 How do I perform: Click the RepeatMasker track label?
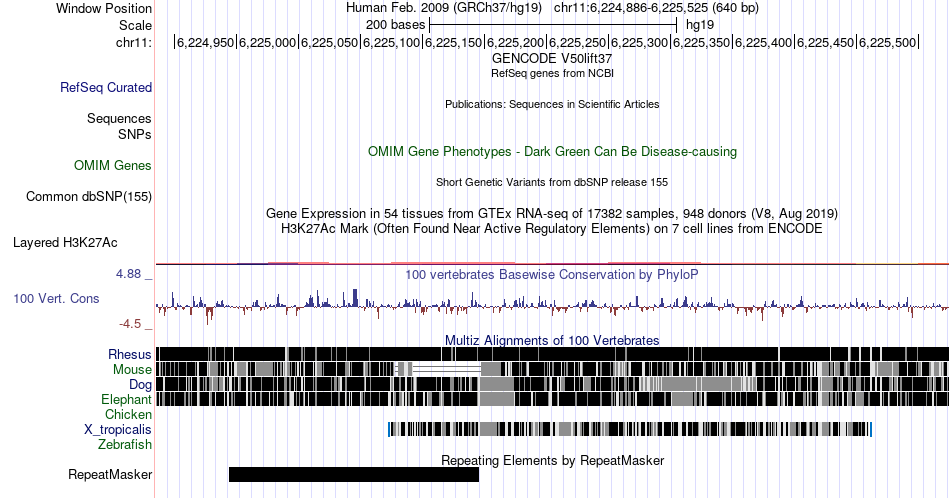pyautogui.click(x=110, y=474)
